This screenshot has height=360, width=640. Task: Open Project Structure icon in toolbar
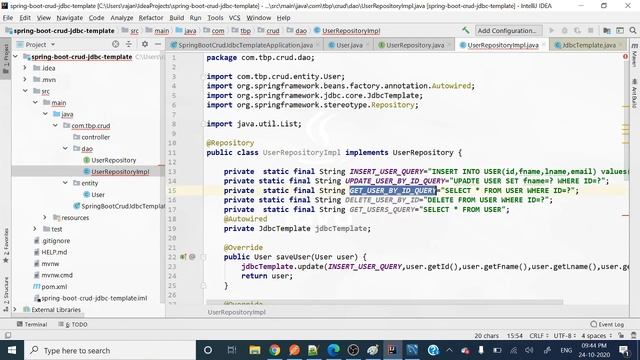pyautogui.click(x=607, y=31)
